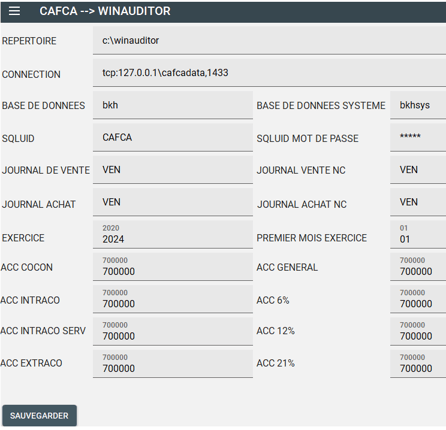The height and width of the screenshot is (430, 446).
Task: Click the BASE DE DONNEES SYSTEME label
Action: click(x=321, y=106)
